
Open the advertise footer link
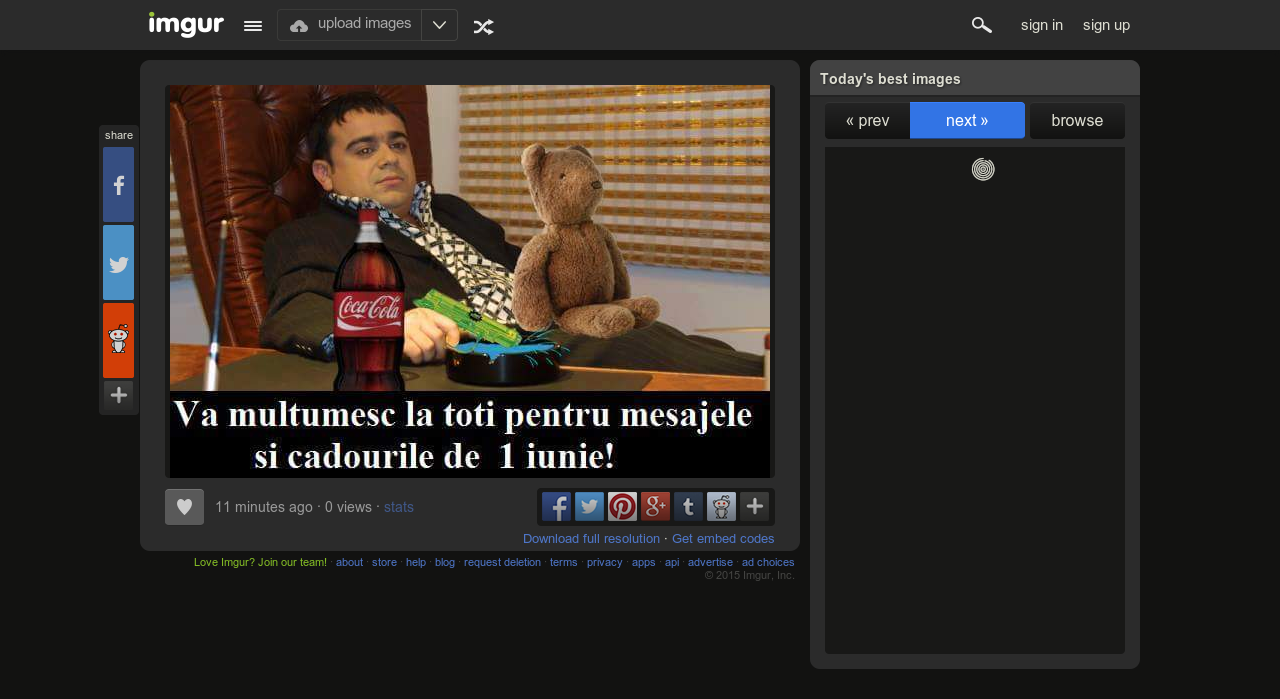click(710, 562)
